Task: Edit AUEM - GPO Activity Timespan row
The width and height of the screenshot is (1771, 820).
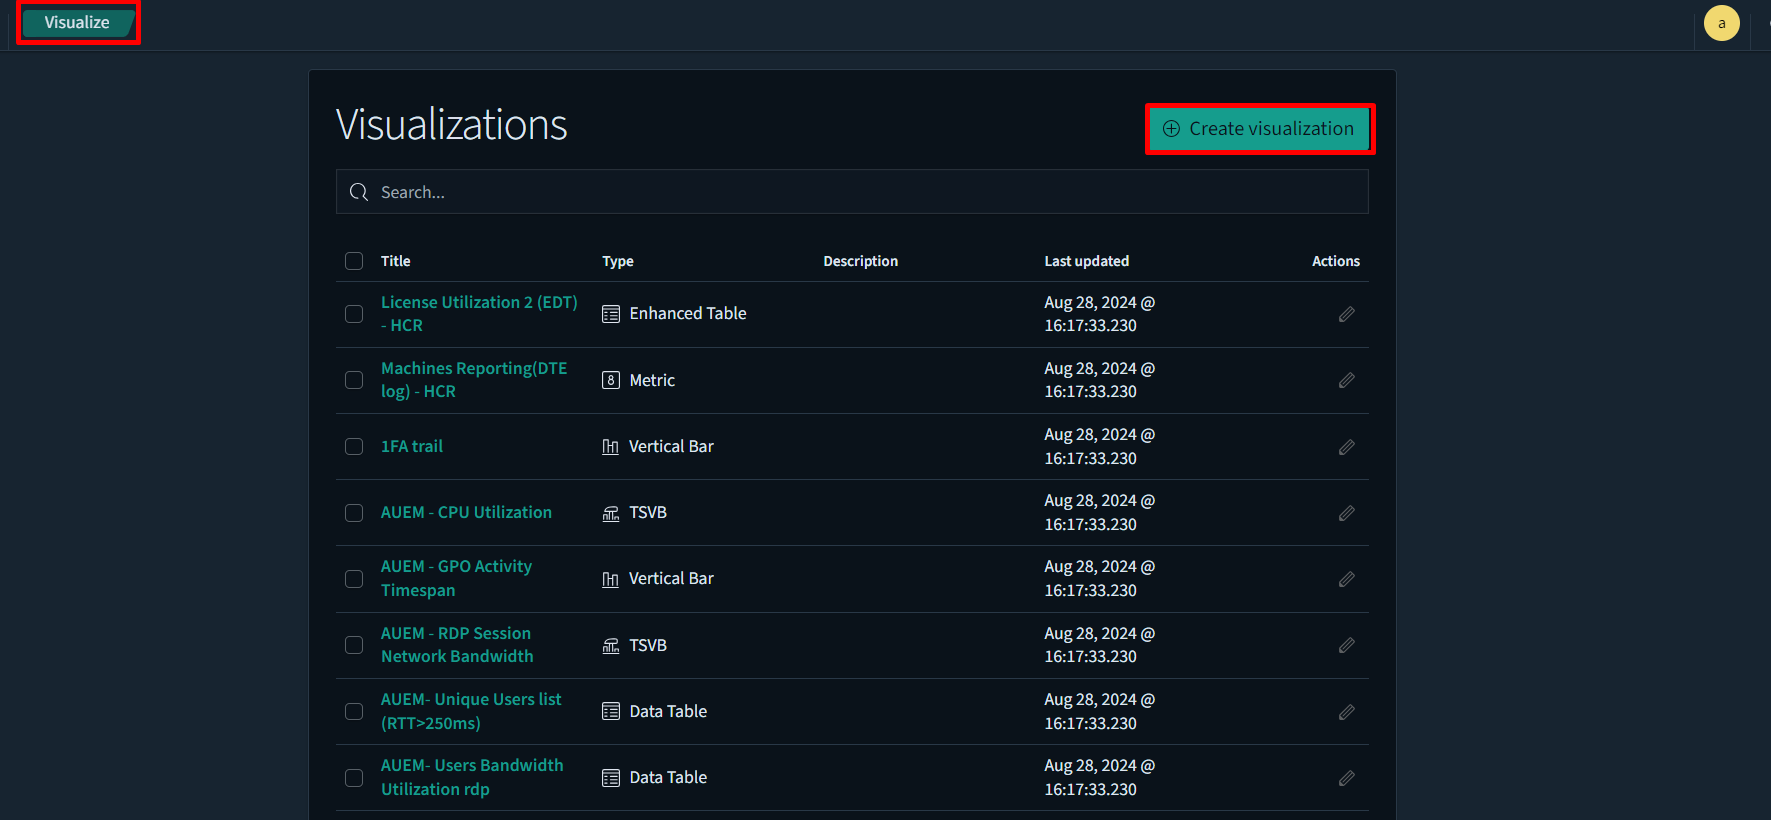Action: (1346, 579)
